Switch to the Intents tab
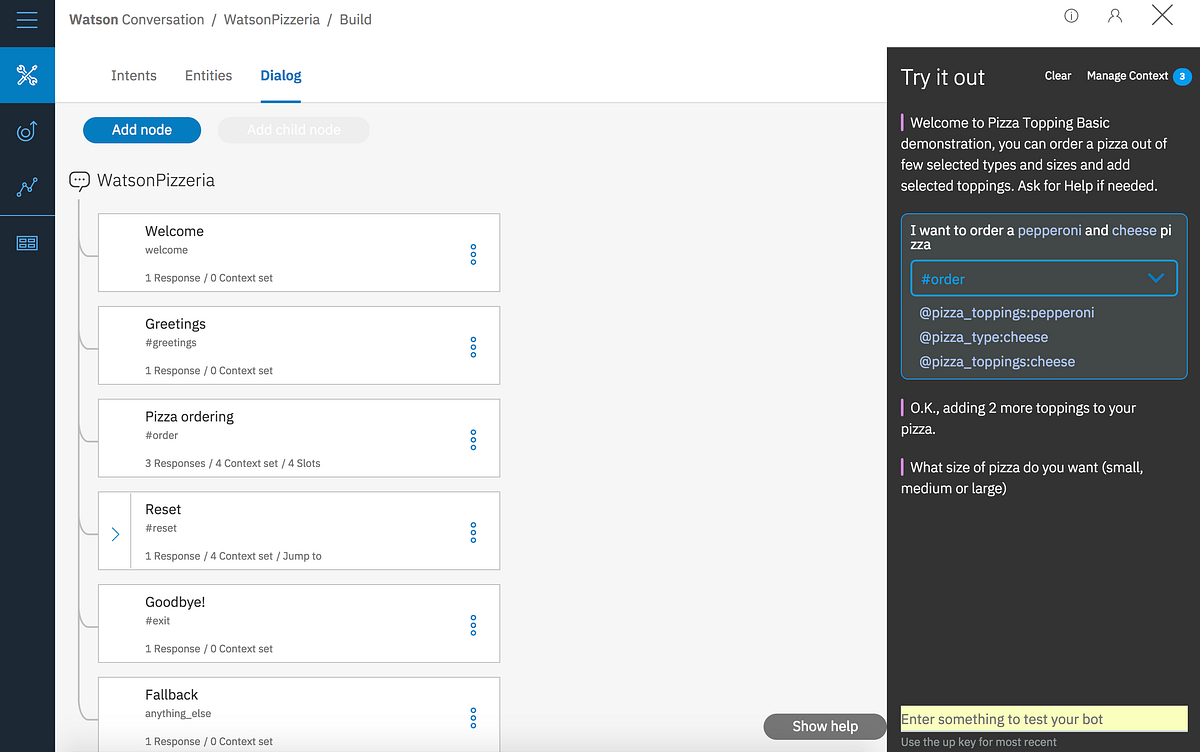This screenshot has height=752, width=1200. point(133,75)
